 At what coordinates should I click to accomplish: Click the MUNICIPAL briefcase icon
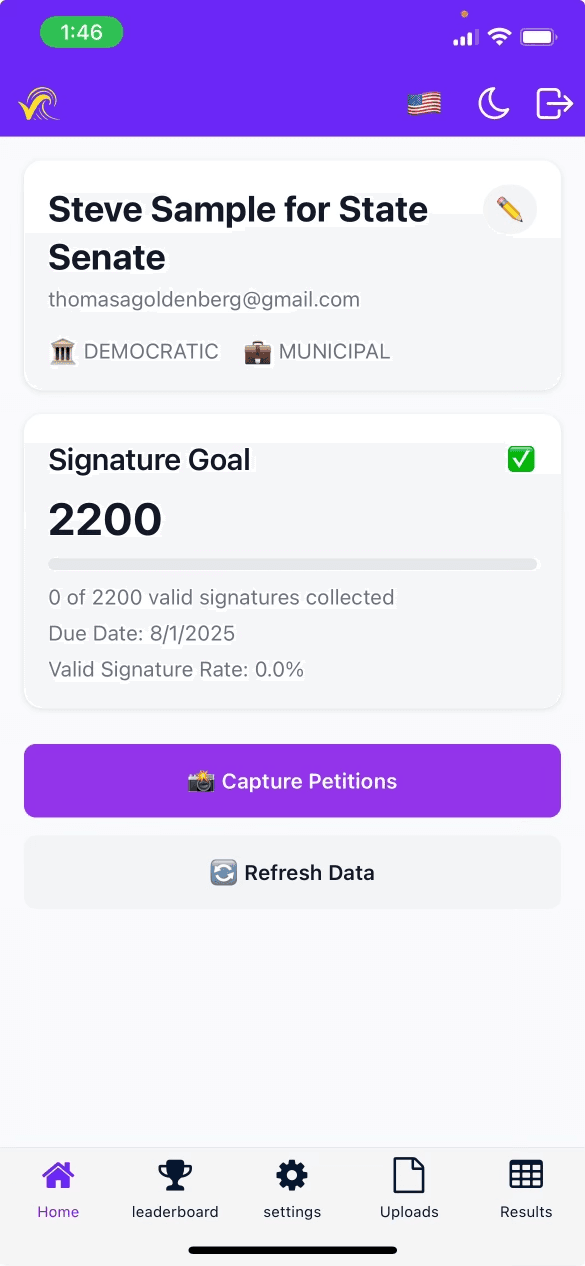point(257,351)
